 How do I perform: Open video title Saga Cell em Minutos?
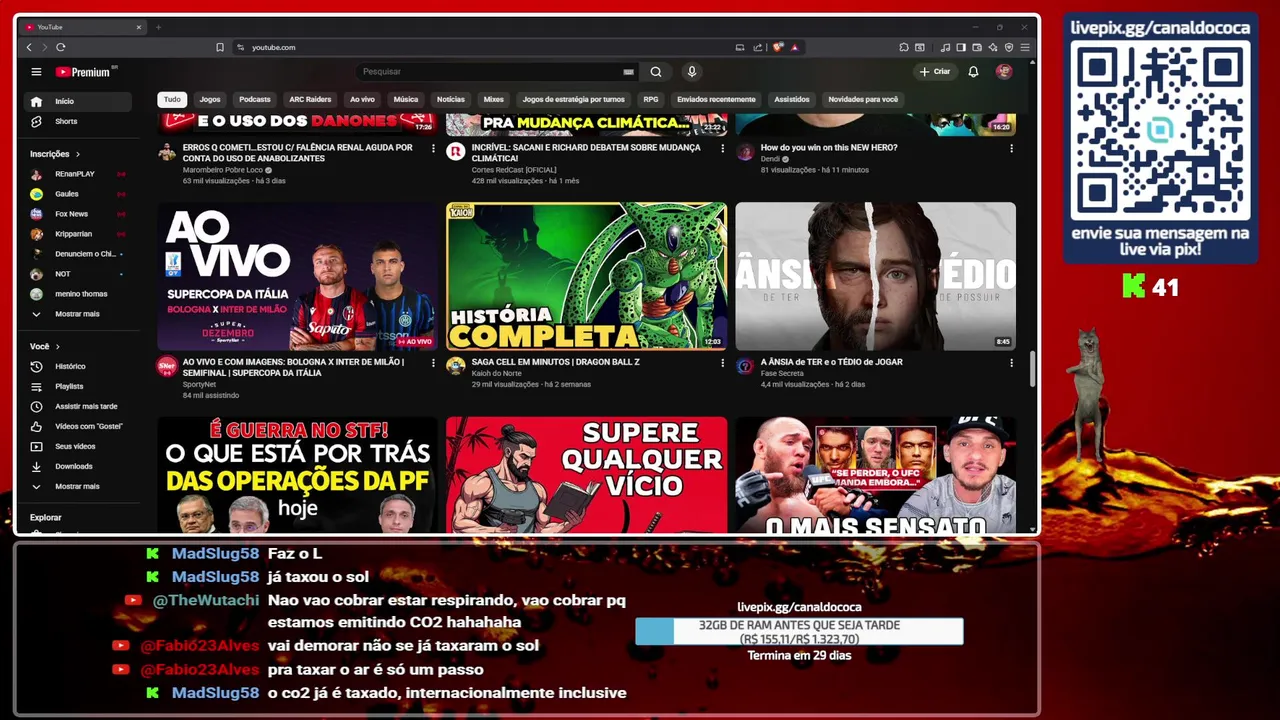[555, 362]
